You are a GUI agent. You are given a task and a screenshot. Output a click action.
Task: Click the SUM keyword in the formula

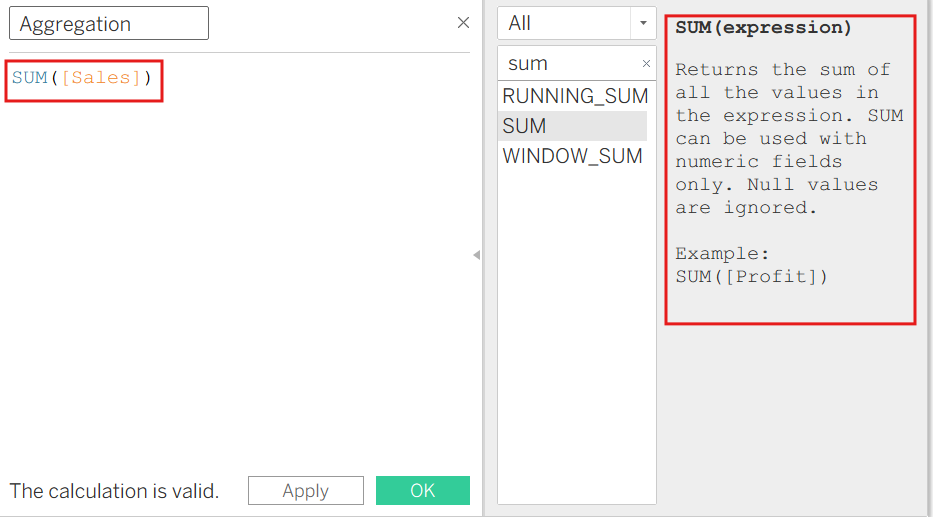pos(30,77)
